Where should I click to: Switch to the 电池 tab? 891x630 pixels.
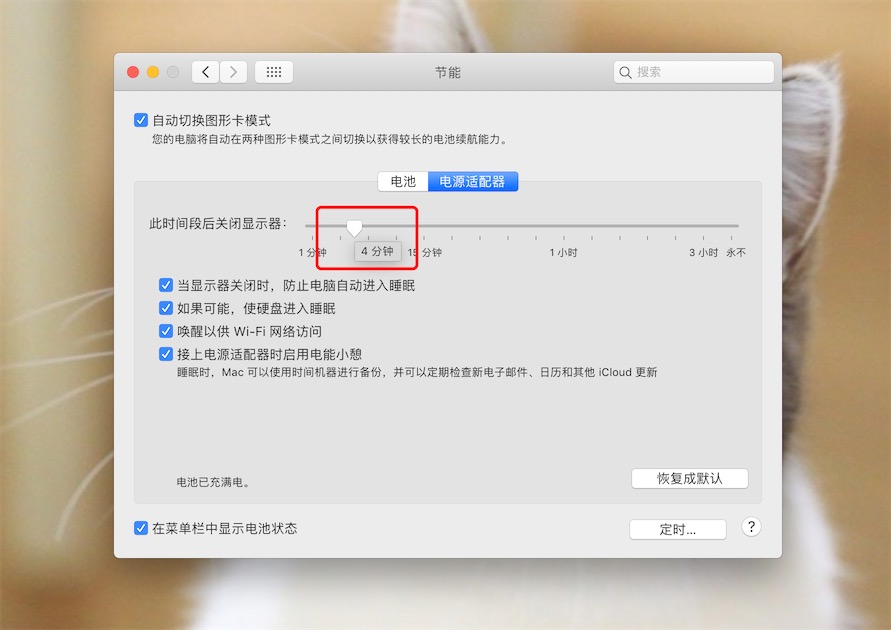click(403, 182)
